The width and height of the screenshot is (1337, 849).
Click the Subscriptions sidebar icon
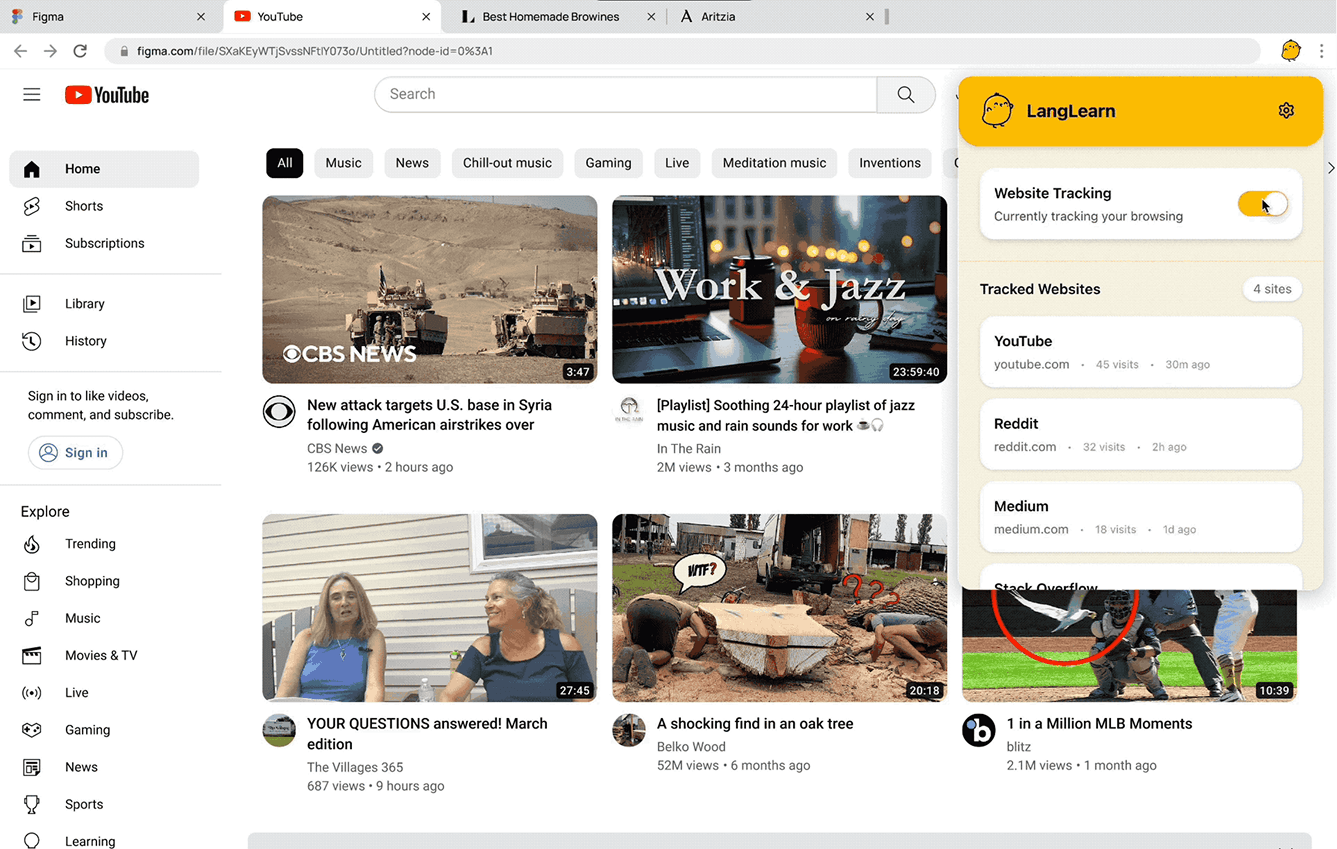pos(32,243)
